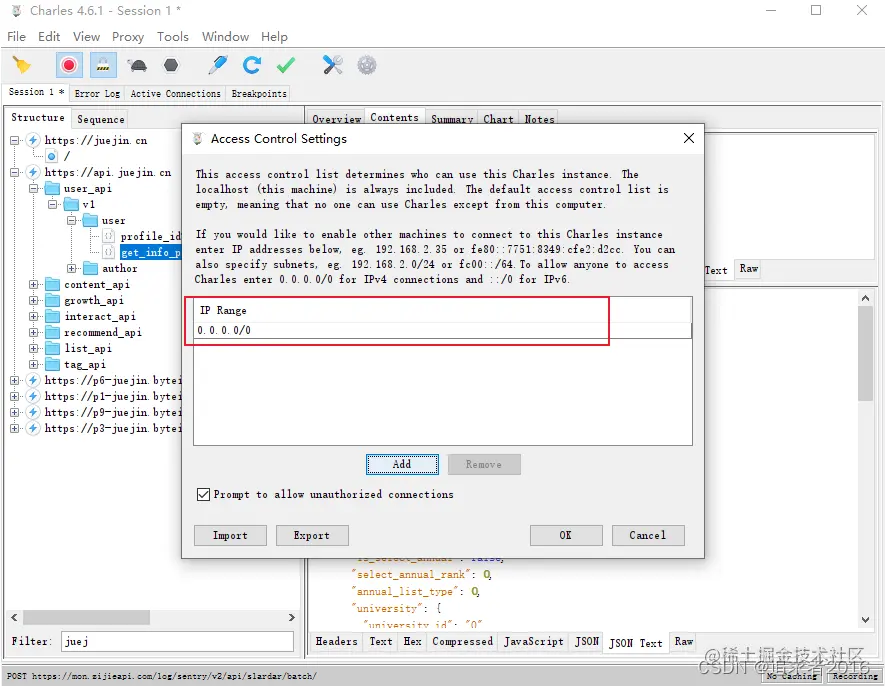Image resolution: width=885 pixels, height=686 pixels.
Task: Click the Raw tab beside Text
Action: click(748, 269)
